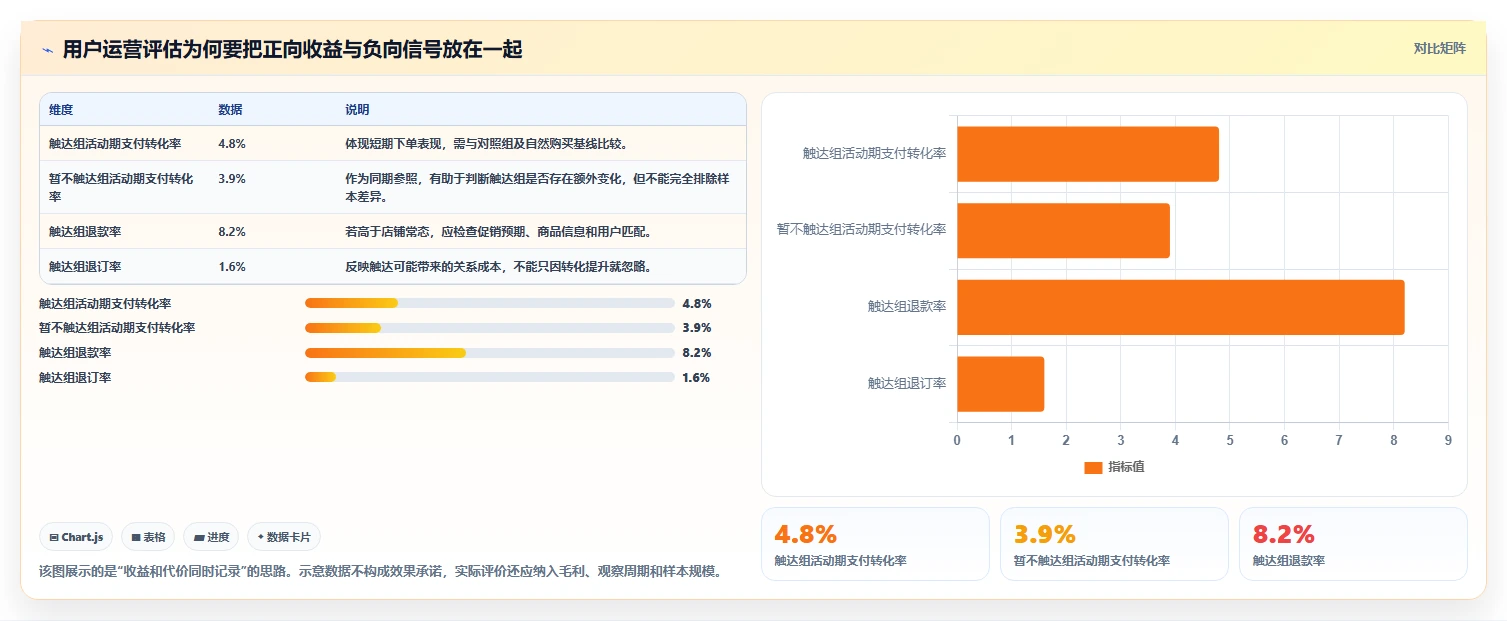Click progress bar for 触达组活动期支付转化率
The image size is (1507, 621).
pyautogui.click(x=490, y=304)
